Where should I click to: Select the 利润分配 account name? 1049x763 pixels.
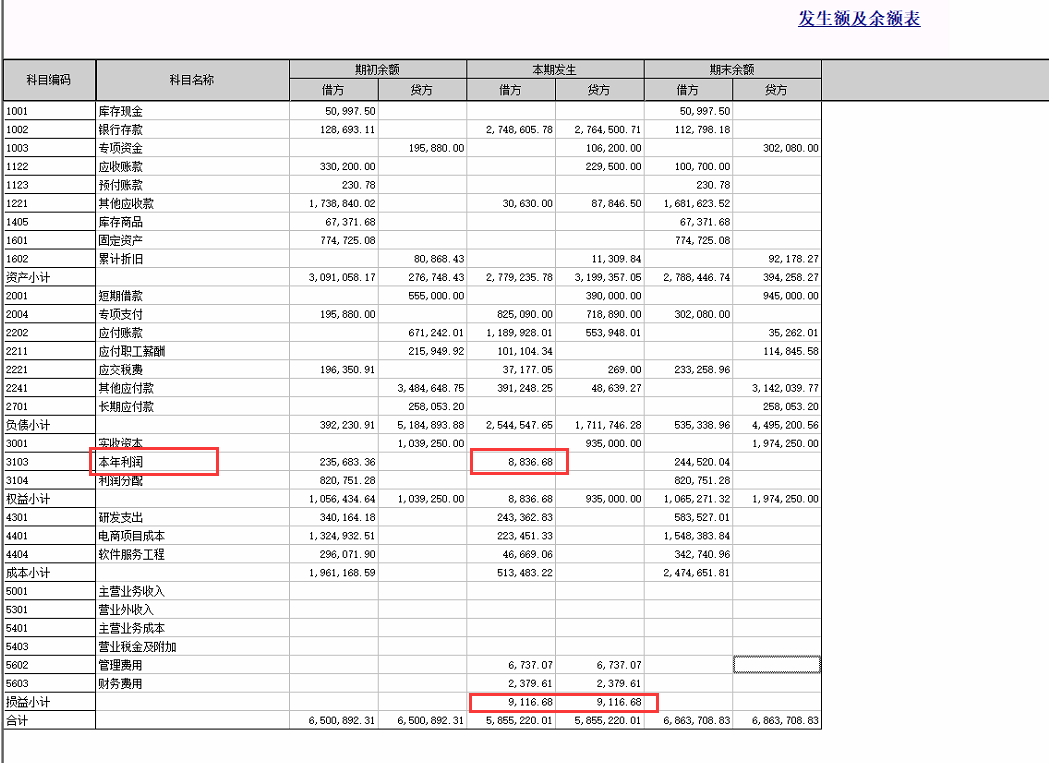(120, 481)
